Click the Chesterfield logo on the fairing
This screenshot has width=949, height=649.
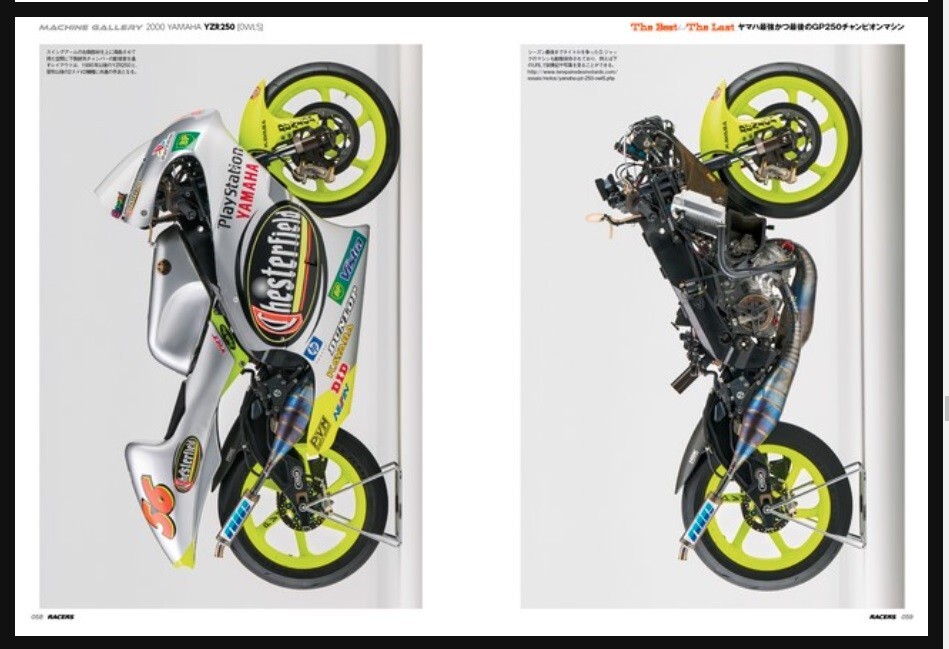[284, 291]
